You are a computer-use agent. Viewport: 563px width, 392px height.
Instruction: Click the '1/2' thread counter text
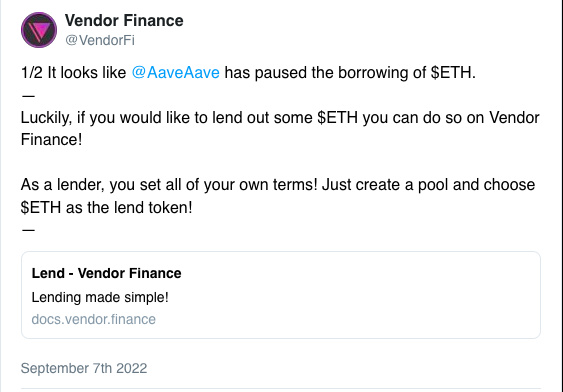[32, 73]
